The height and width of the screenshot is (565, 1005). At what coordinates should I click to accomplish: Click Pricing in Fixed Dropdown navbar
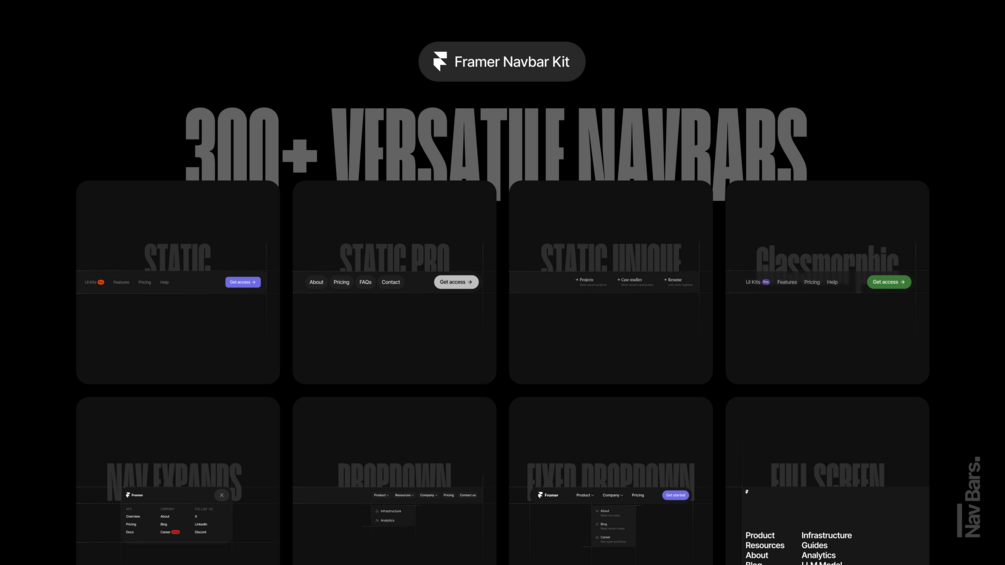point(638,495)
